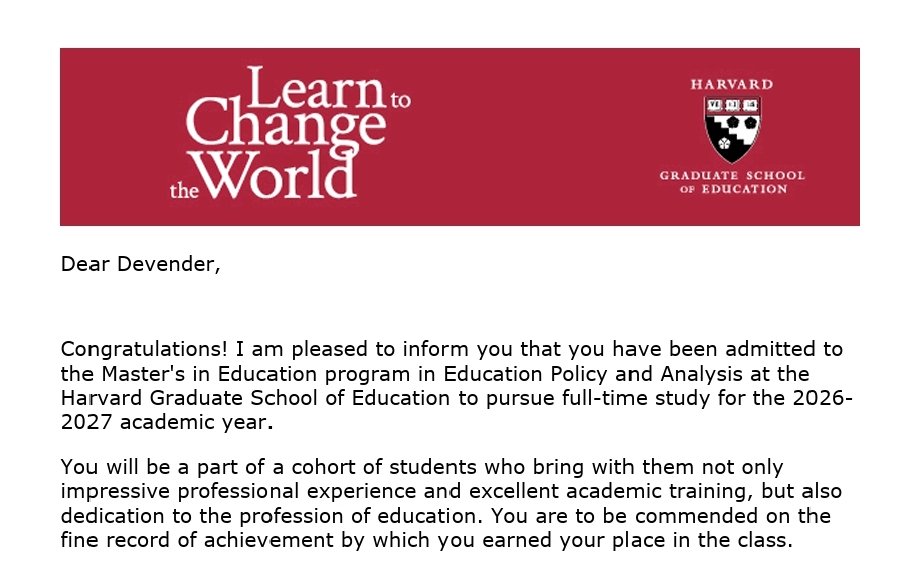This screenshot has width=923, height=574.
Task: Click the word Congratulations!
Action: point(144,349)
